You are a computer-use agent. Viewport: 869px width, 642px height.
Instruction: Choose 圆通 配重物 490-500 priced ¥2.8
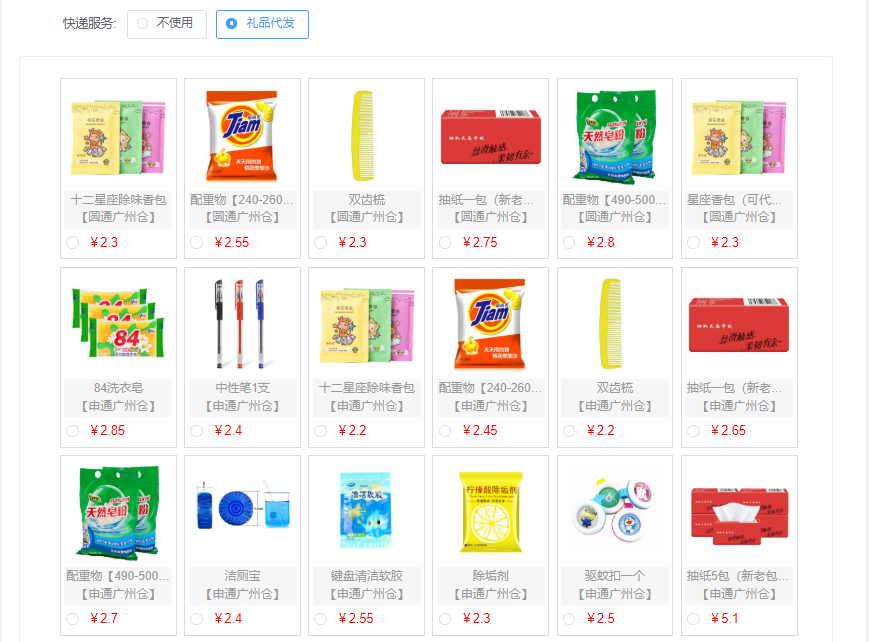pyautogui.click(x=569, y=243)
